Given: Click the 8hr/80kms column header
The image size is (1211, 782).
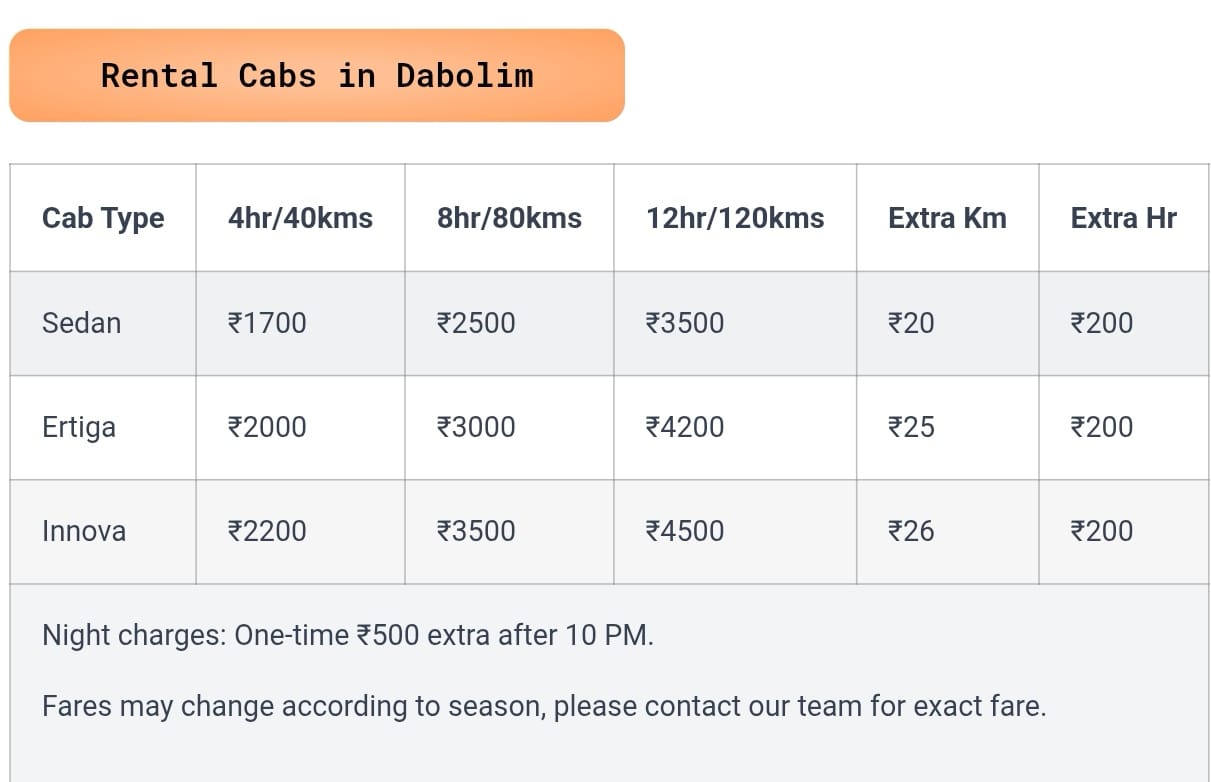Looking at the screenshot, I should tap(509, 218).
